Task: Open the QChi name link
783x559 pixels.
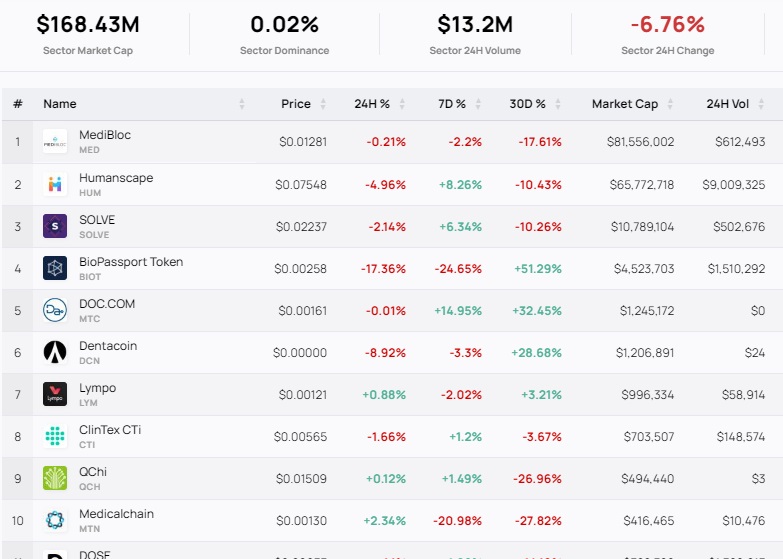Action: click(x=93, y=472)
